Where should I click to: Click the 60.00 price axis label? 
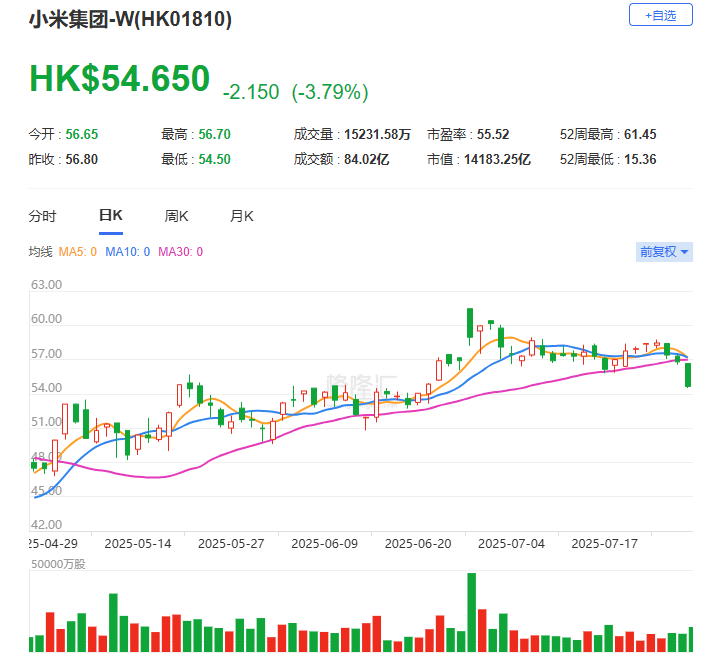pyautogui.click(x=46, y=319)
